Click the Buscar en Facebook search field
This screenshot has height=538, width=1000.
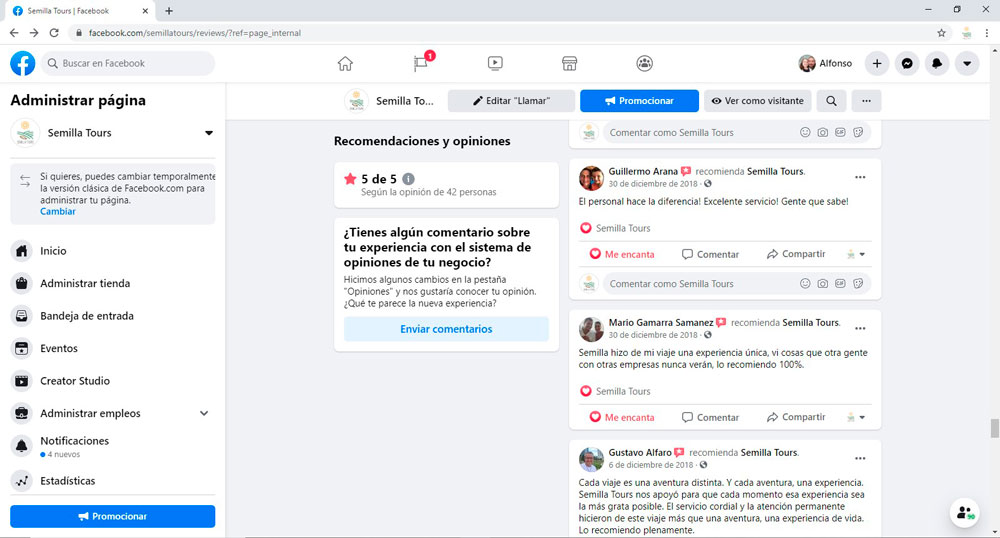pos(128,63)
